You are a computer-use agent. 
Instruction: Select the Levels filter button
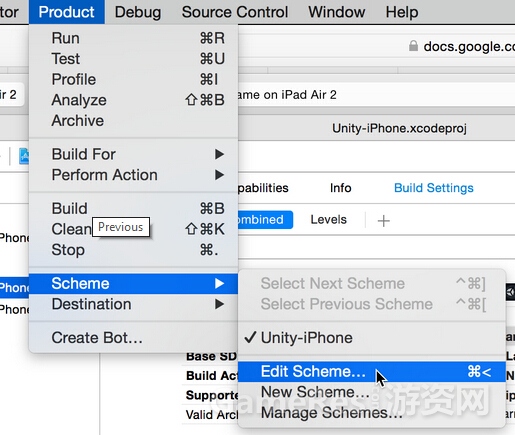coord(329,220)
